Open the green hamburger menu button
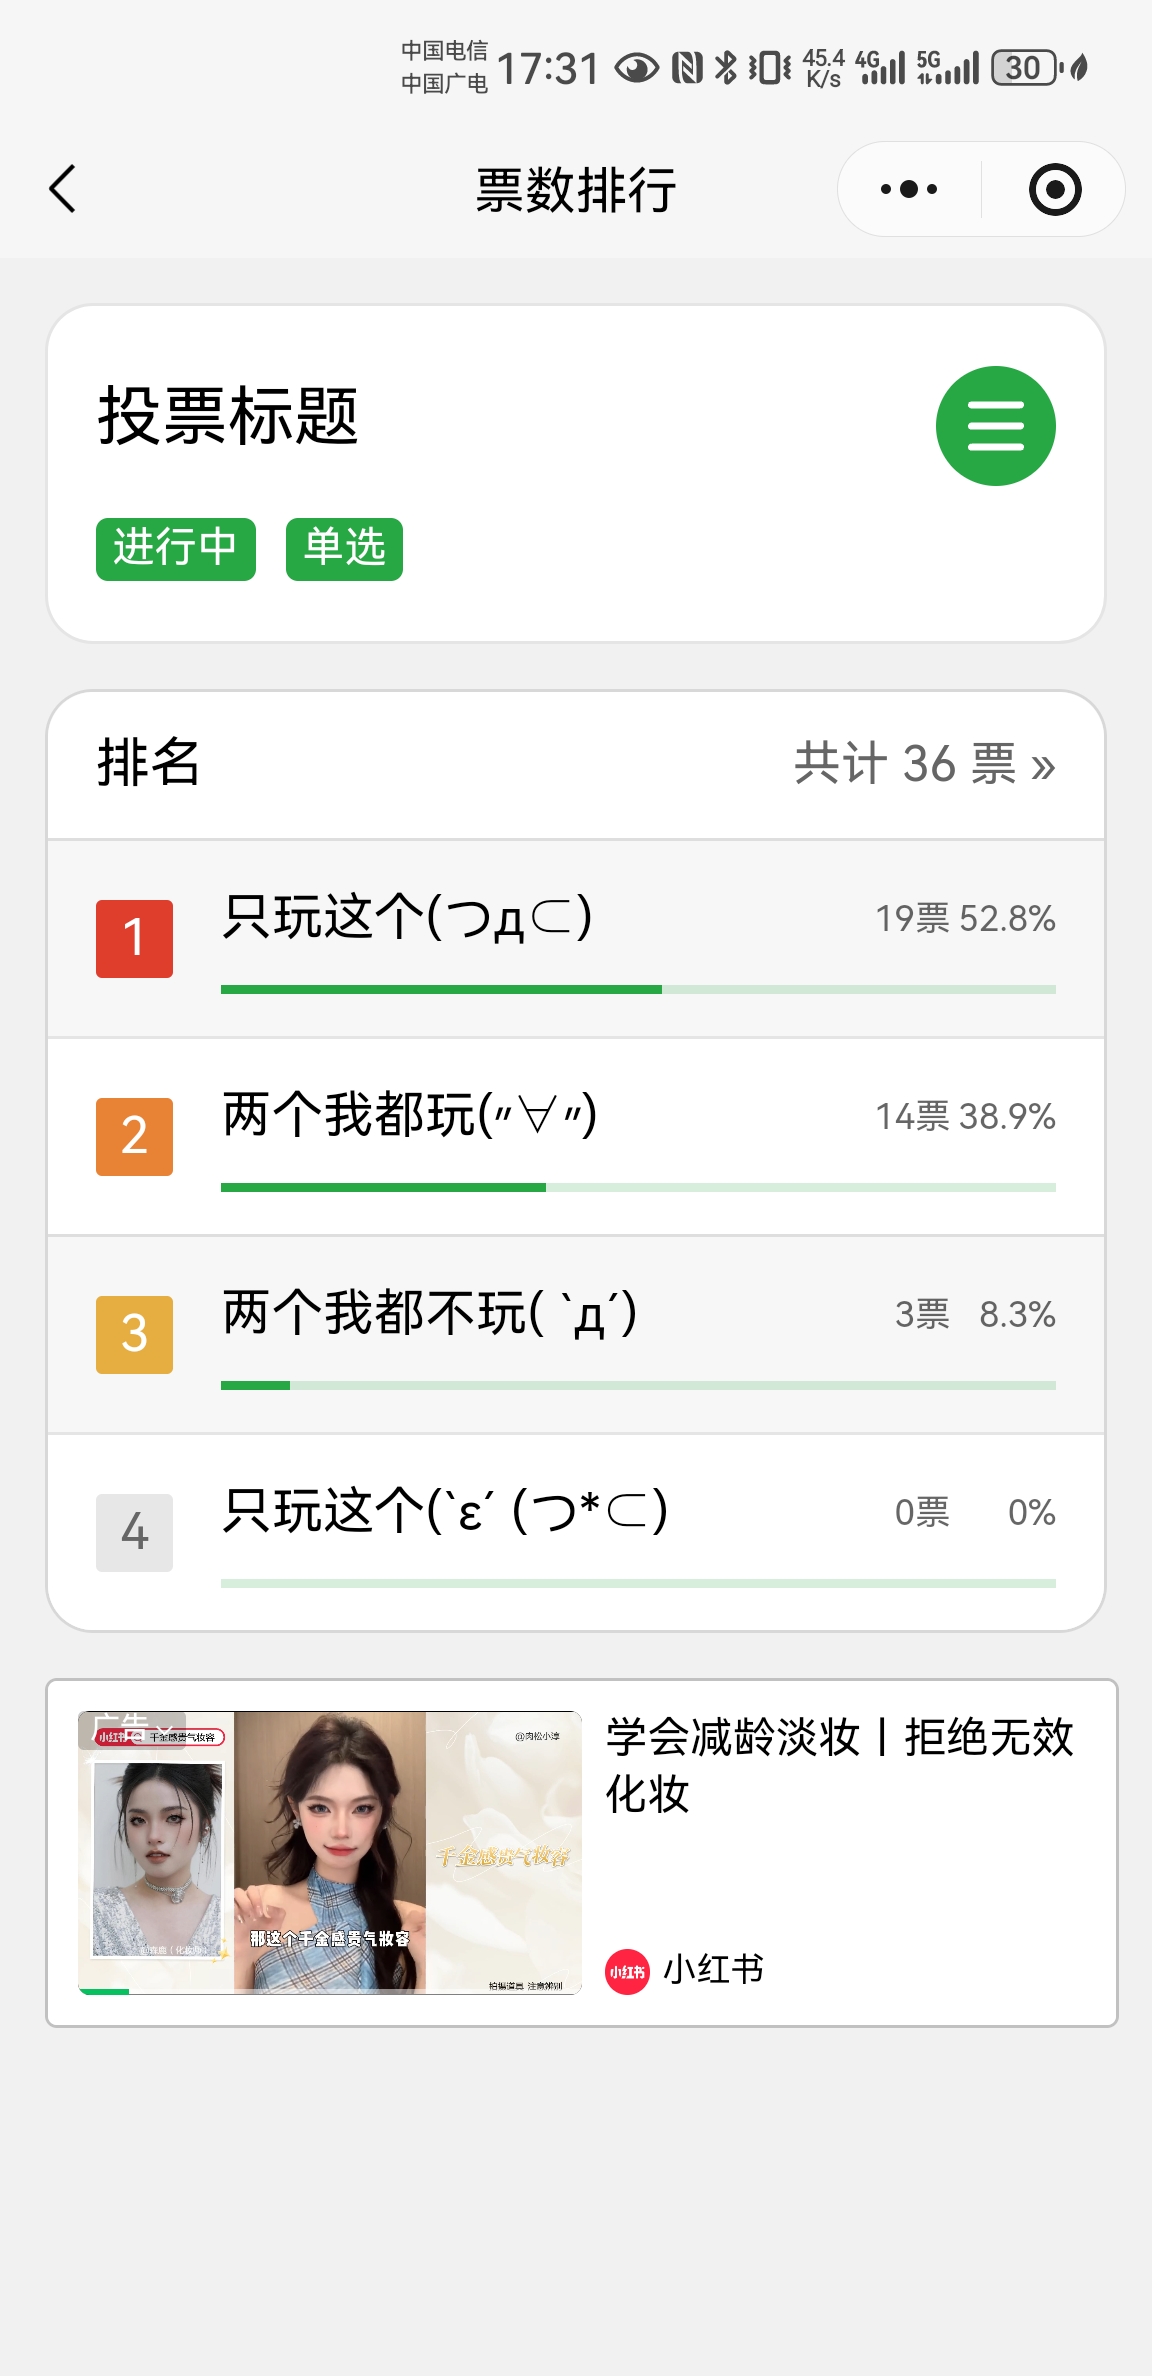The height and width of the screenshot is (2376, 1152). pyautogui.click(x=995, y=426)
